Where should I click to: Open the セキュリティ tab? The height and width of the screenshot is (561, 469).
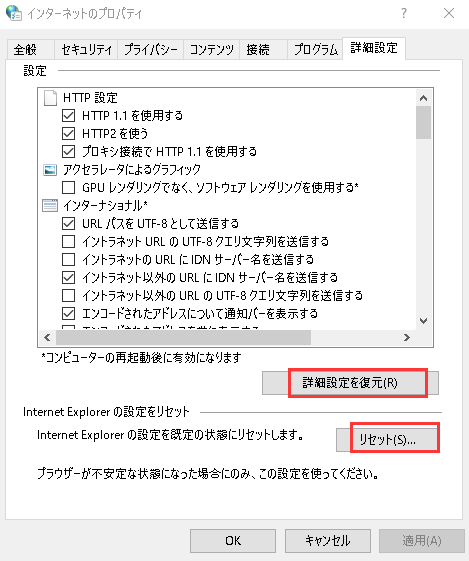(86, 49)
